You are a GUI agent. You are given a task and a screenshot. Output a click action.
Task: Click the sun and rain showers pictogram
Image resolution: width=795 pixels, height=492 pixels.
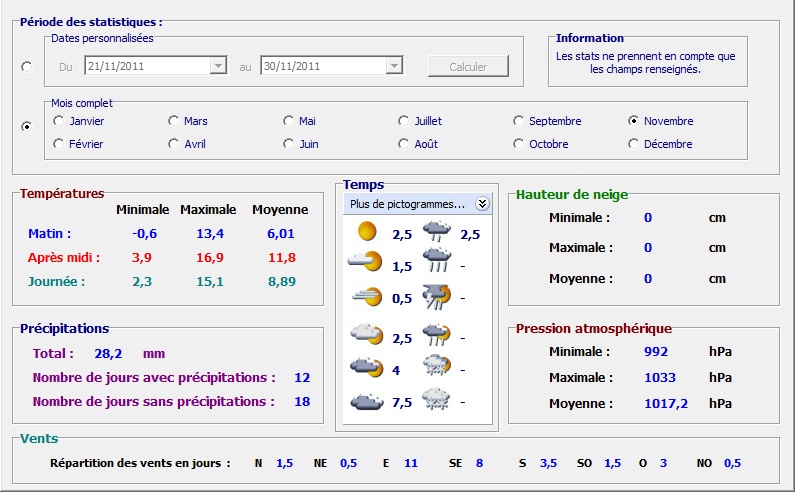click(x=437, y=335)
